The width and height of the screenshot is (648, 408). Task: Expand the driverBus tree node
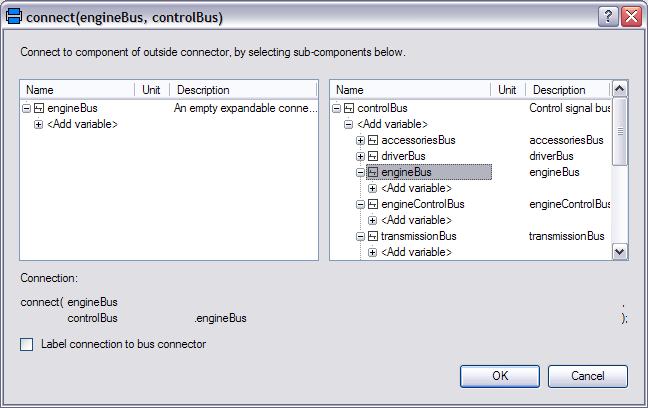(x=360, y=156)
